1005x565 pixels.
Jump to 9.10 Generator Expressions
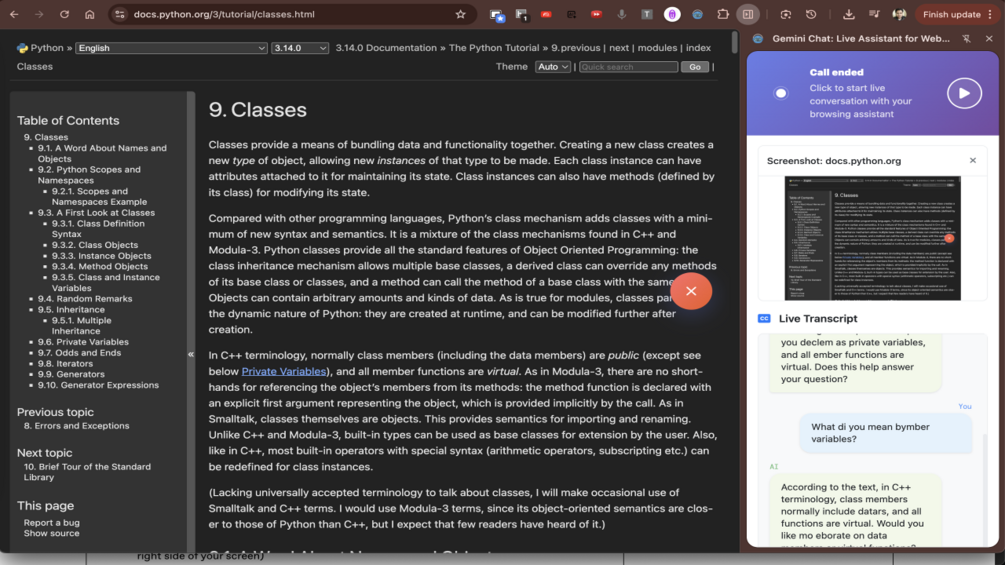[x=98, y=385]
